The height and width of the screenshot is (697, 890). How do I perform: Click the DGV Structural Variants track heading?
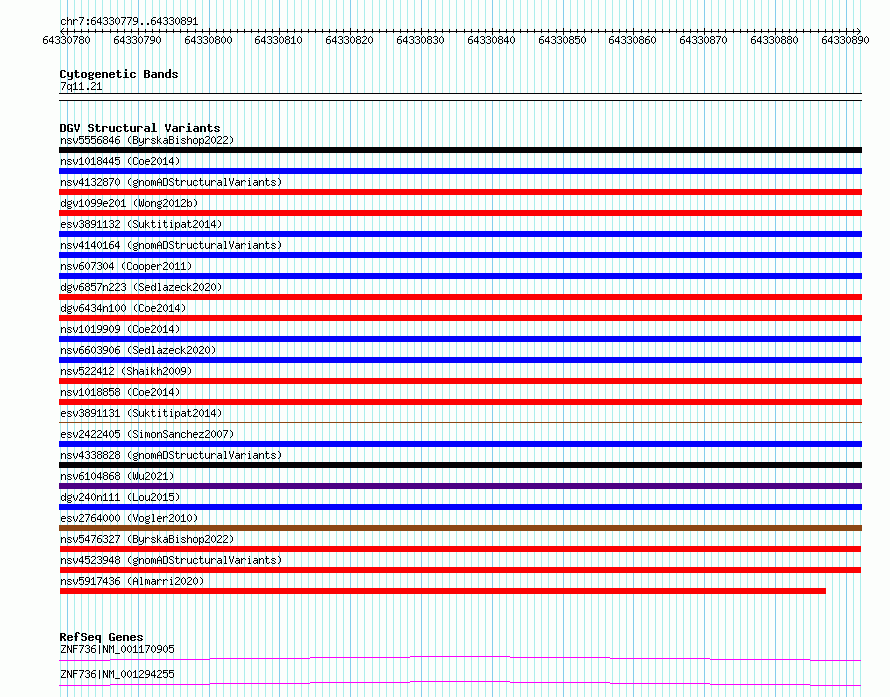(140, 128)
